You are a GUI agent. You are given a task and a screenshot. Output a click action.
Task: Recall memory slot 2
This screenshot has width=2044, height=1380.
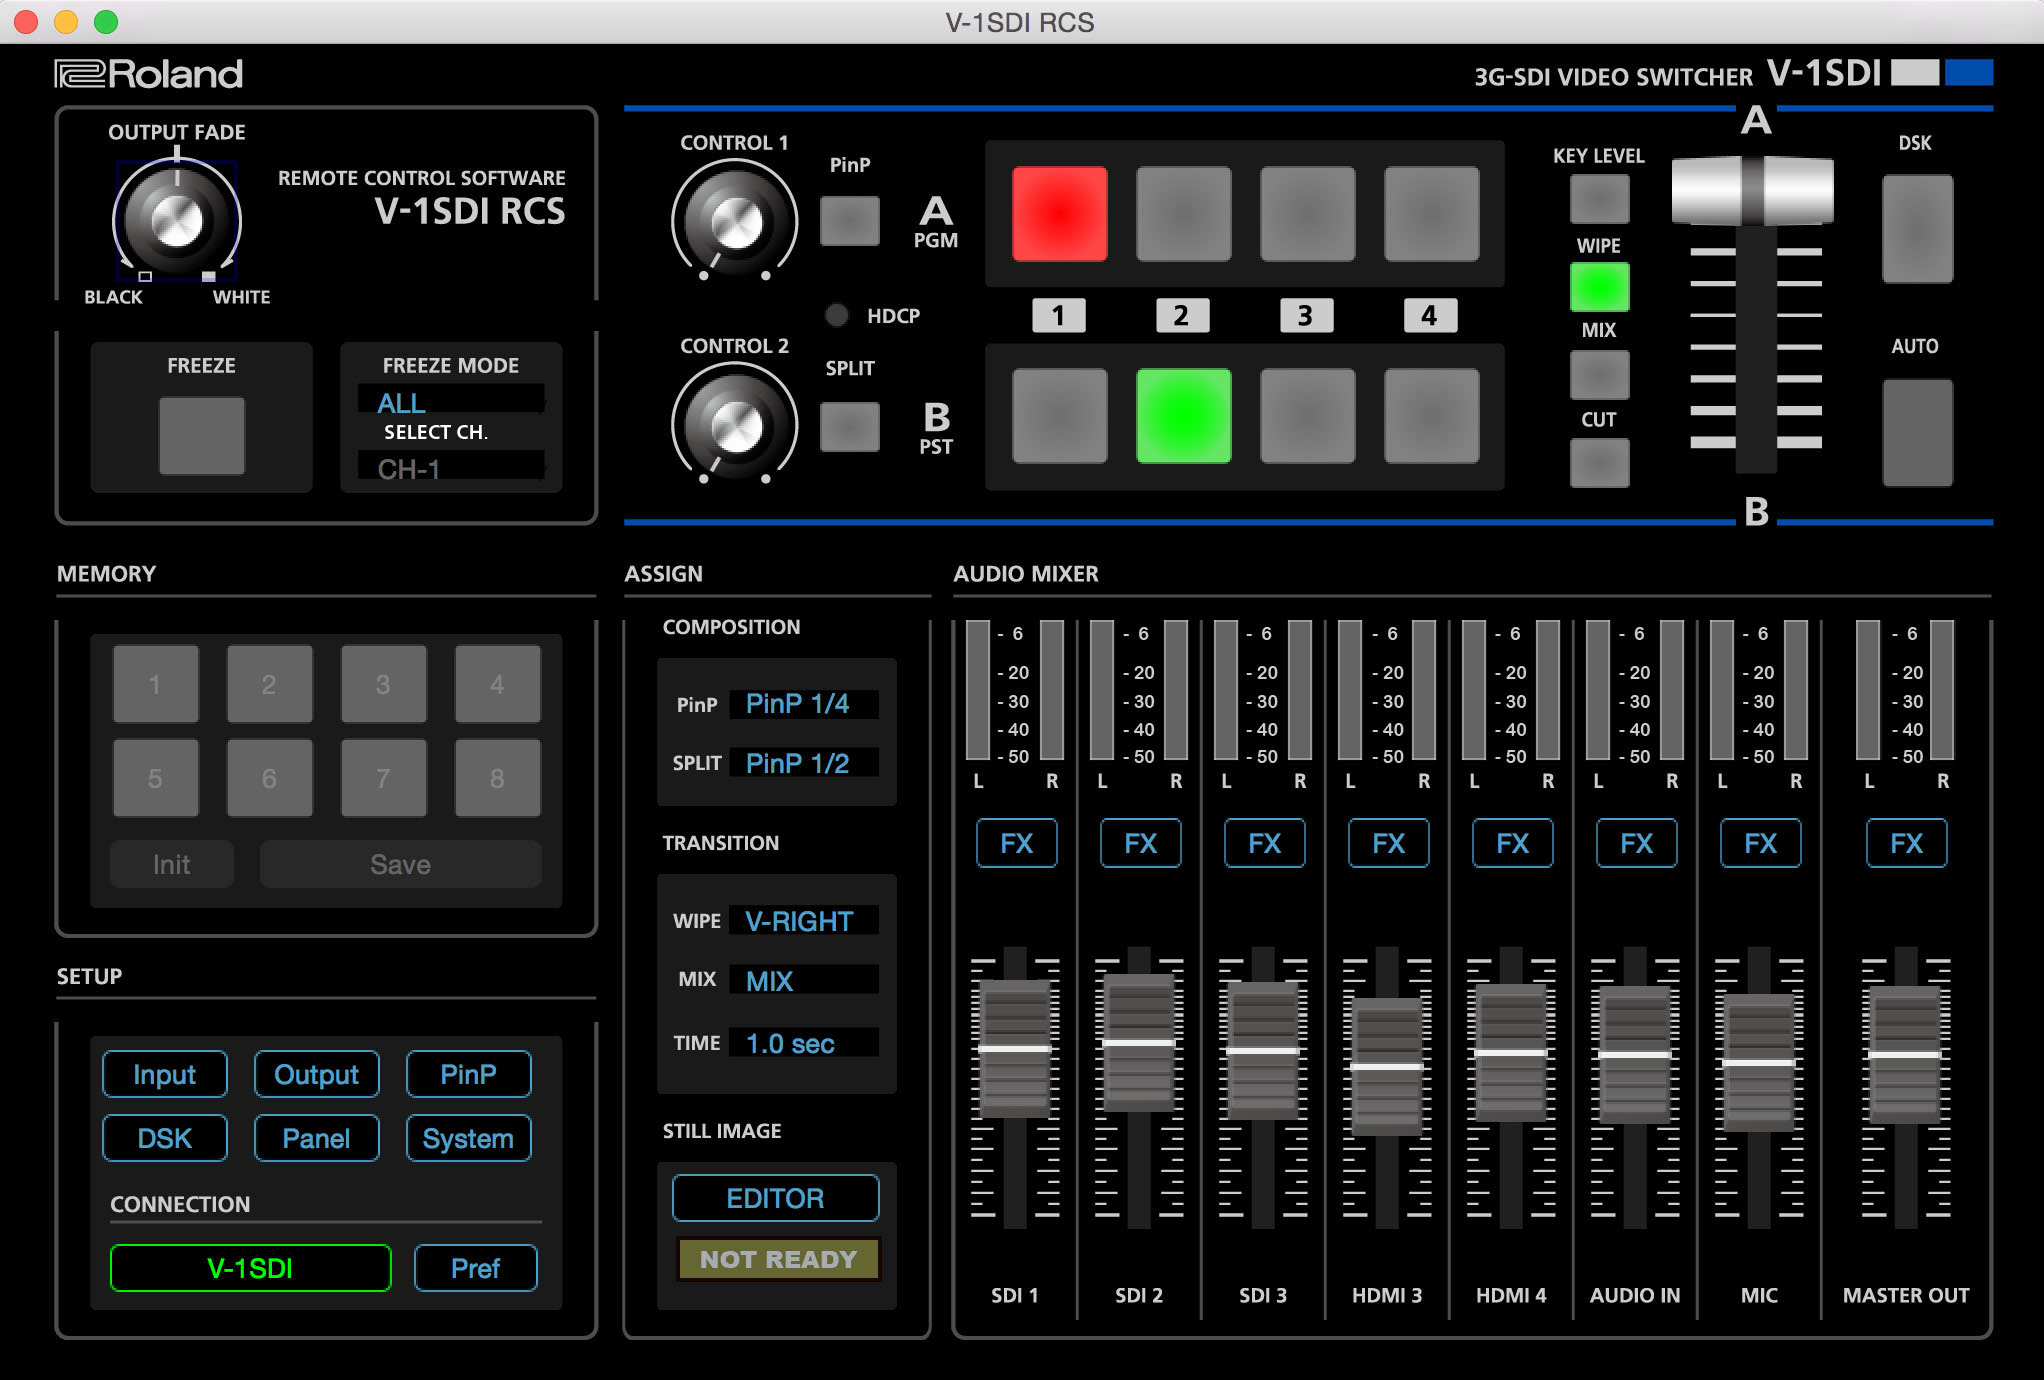[269, 684]
